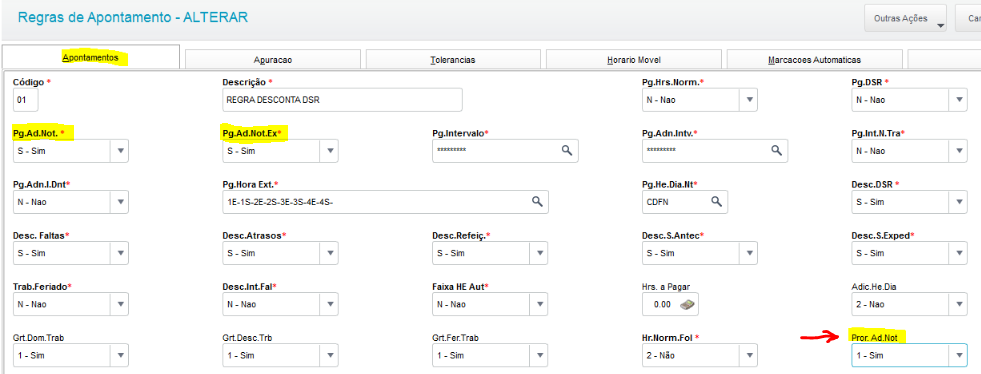Click the Pg.He.Dia.Nt input field
This screenshot has height=374, width=981.
[685, 202]
